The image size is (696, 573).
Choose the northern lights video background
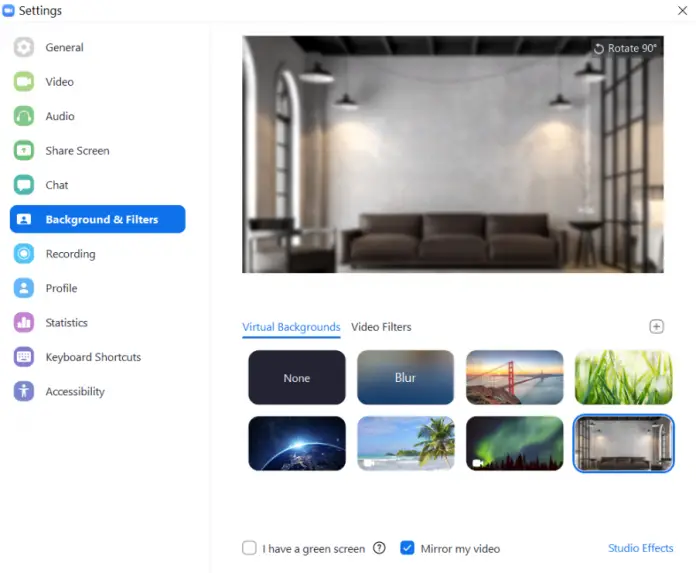514,443
